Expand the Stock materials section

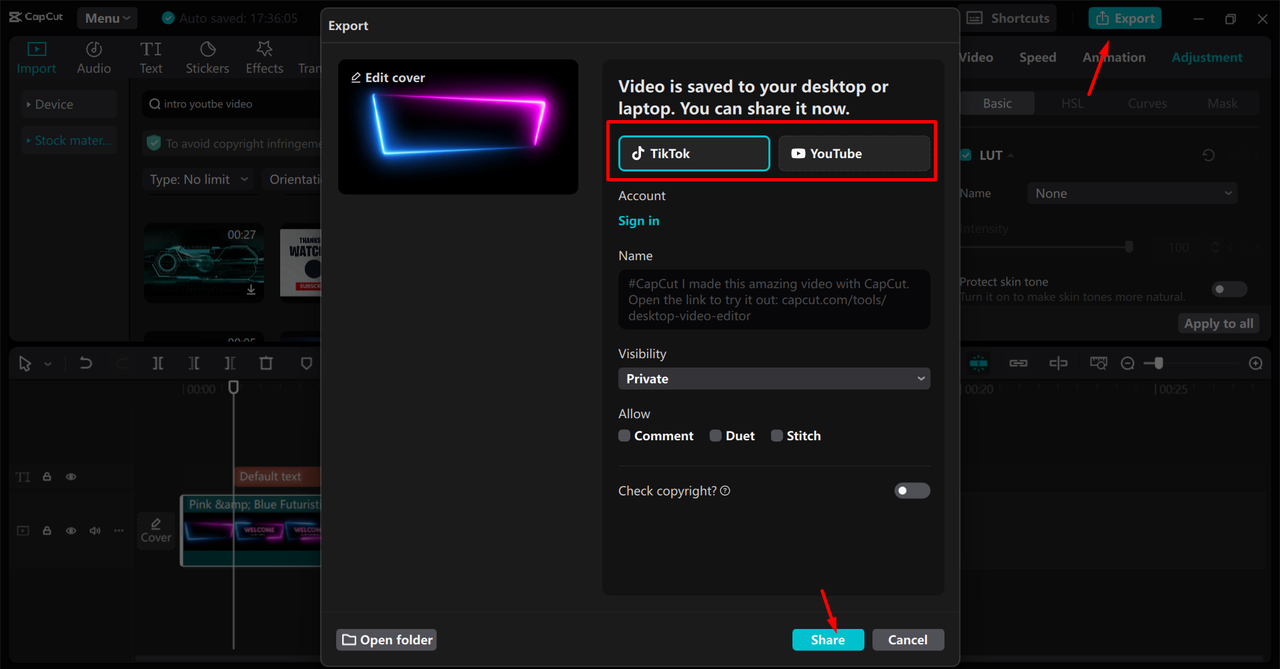(x=69, y=141)
